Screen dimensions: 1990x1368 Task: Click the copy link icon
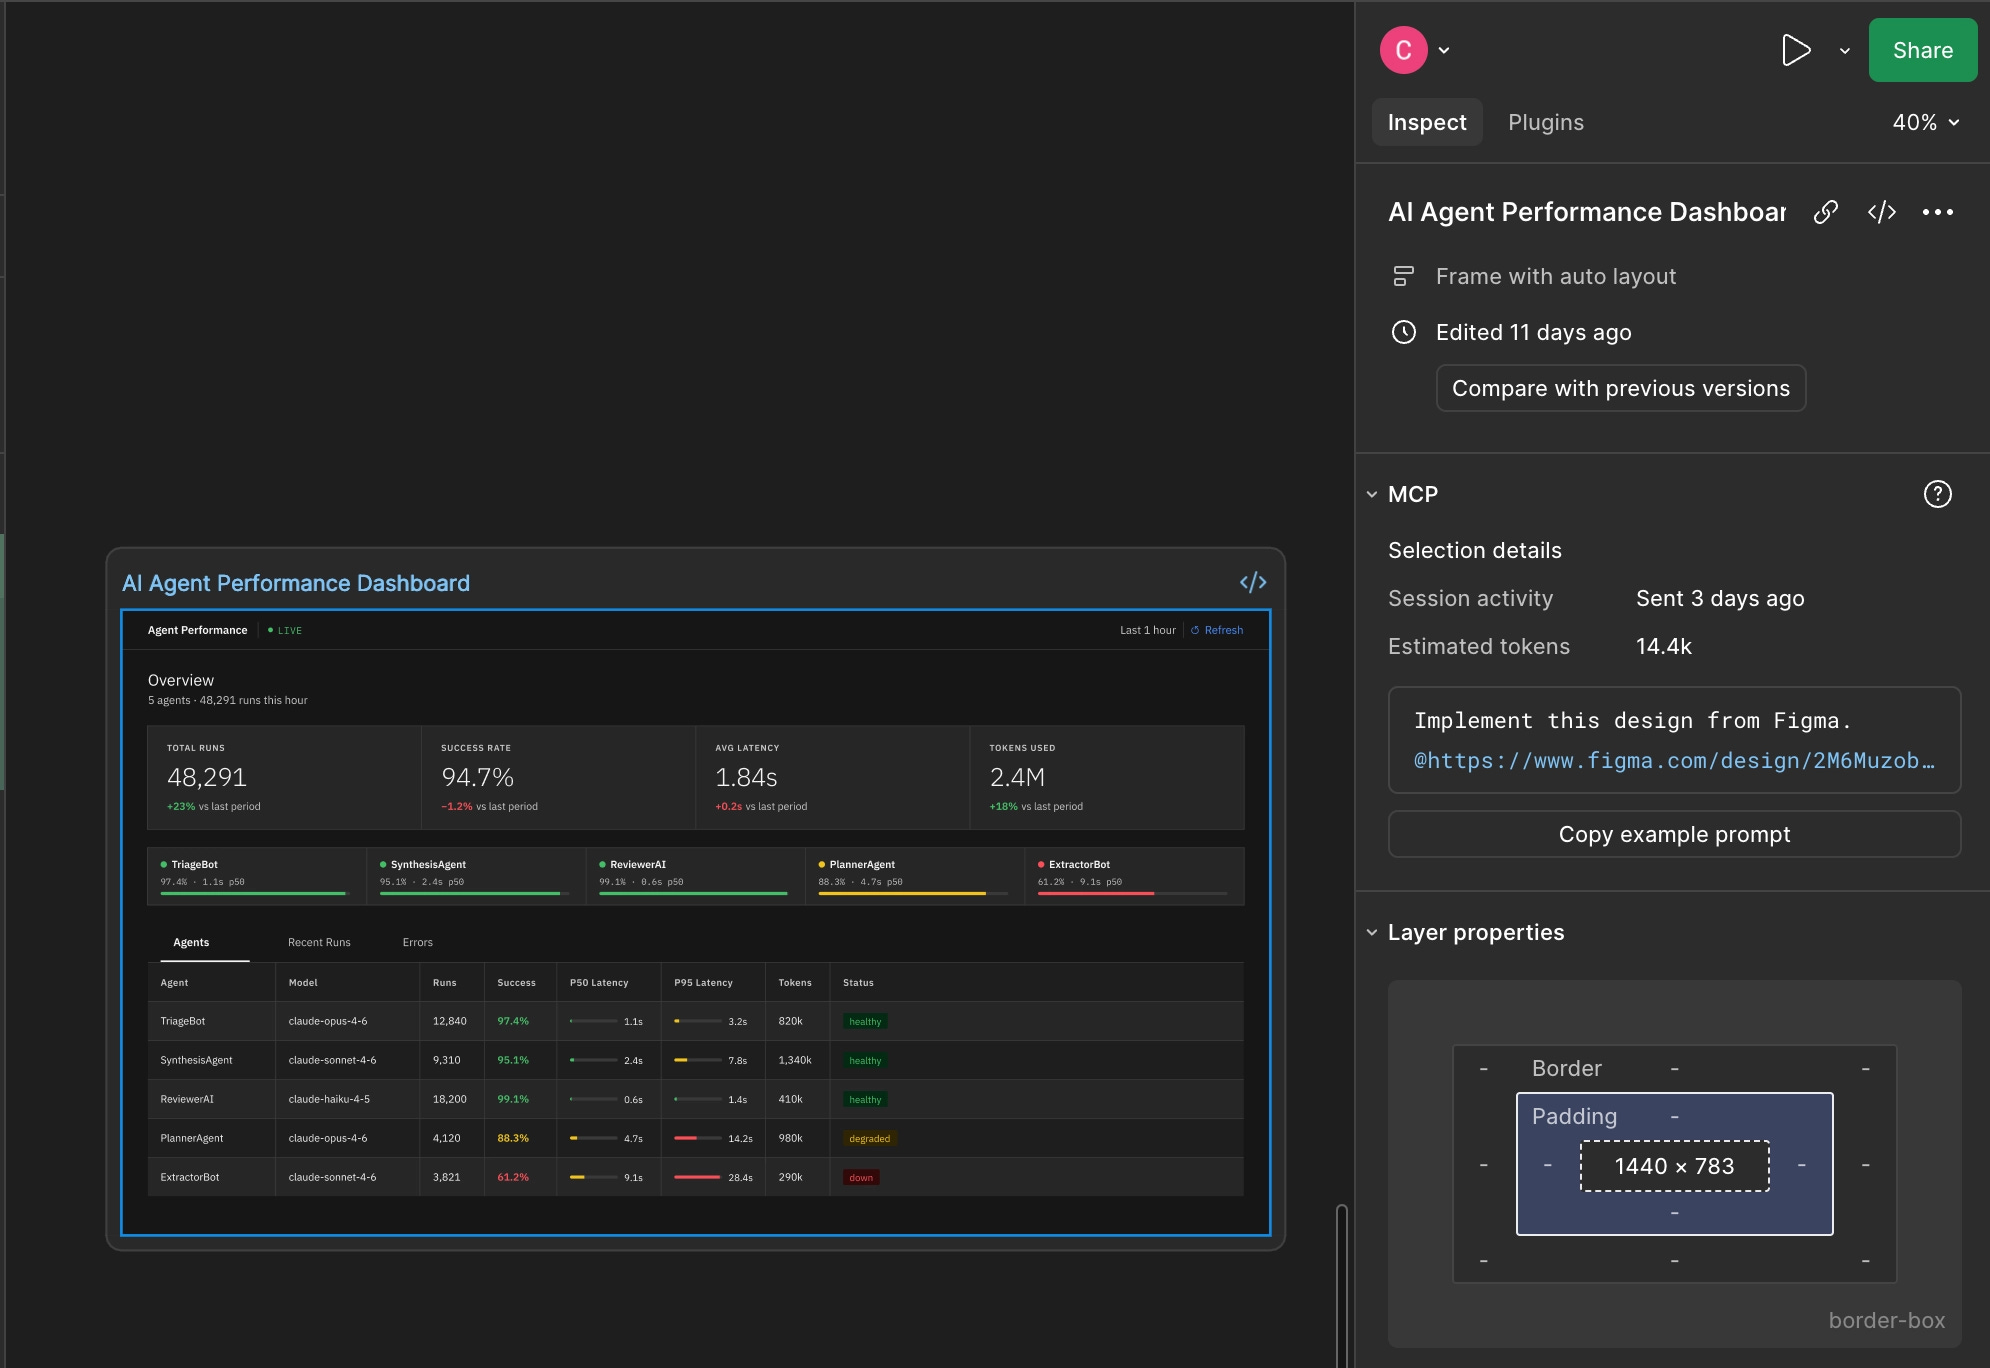[x=1826, y=212]
